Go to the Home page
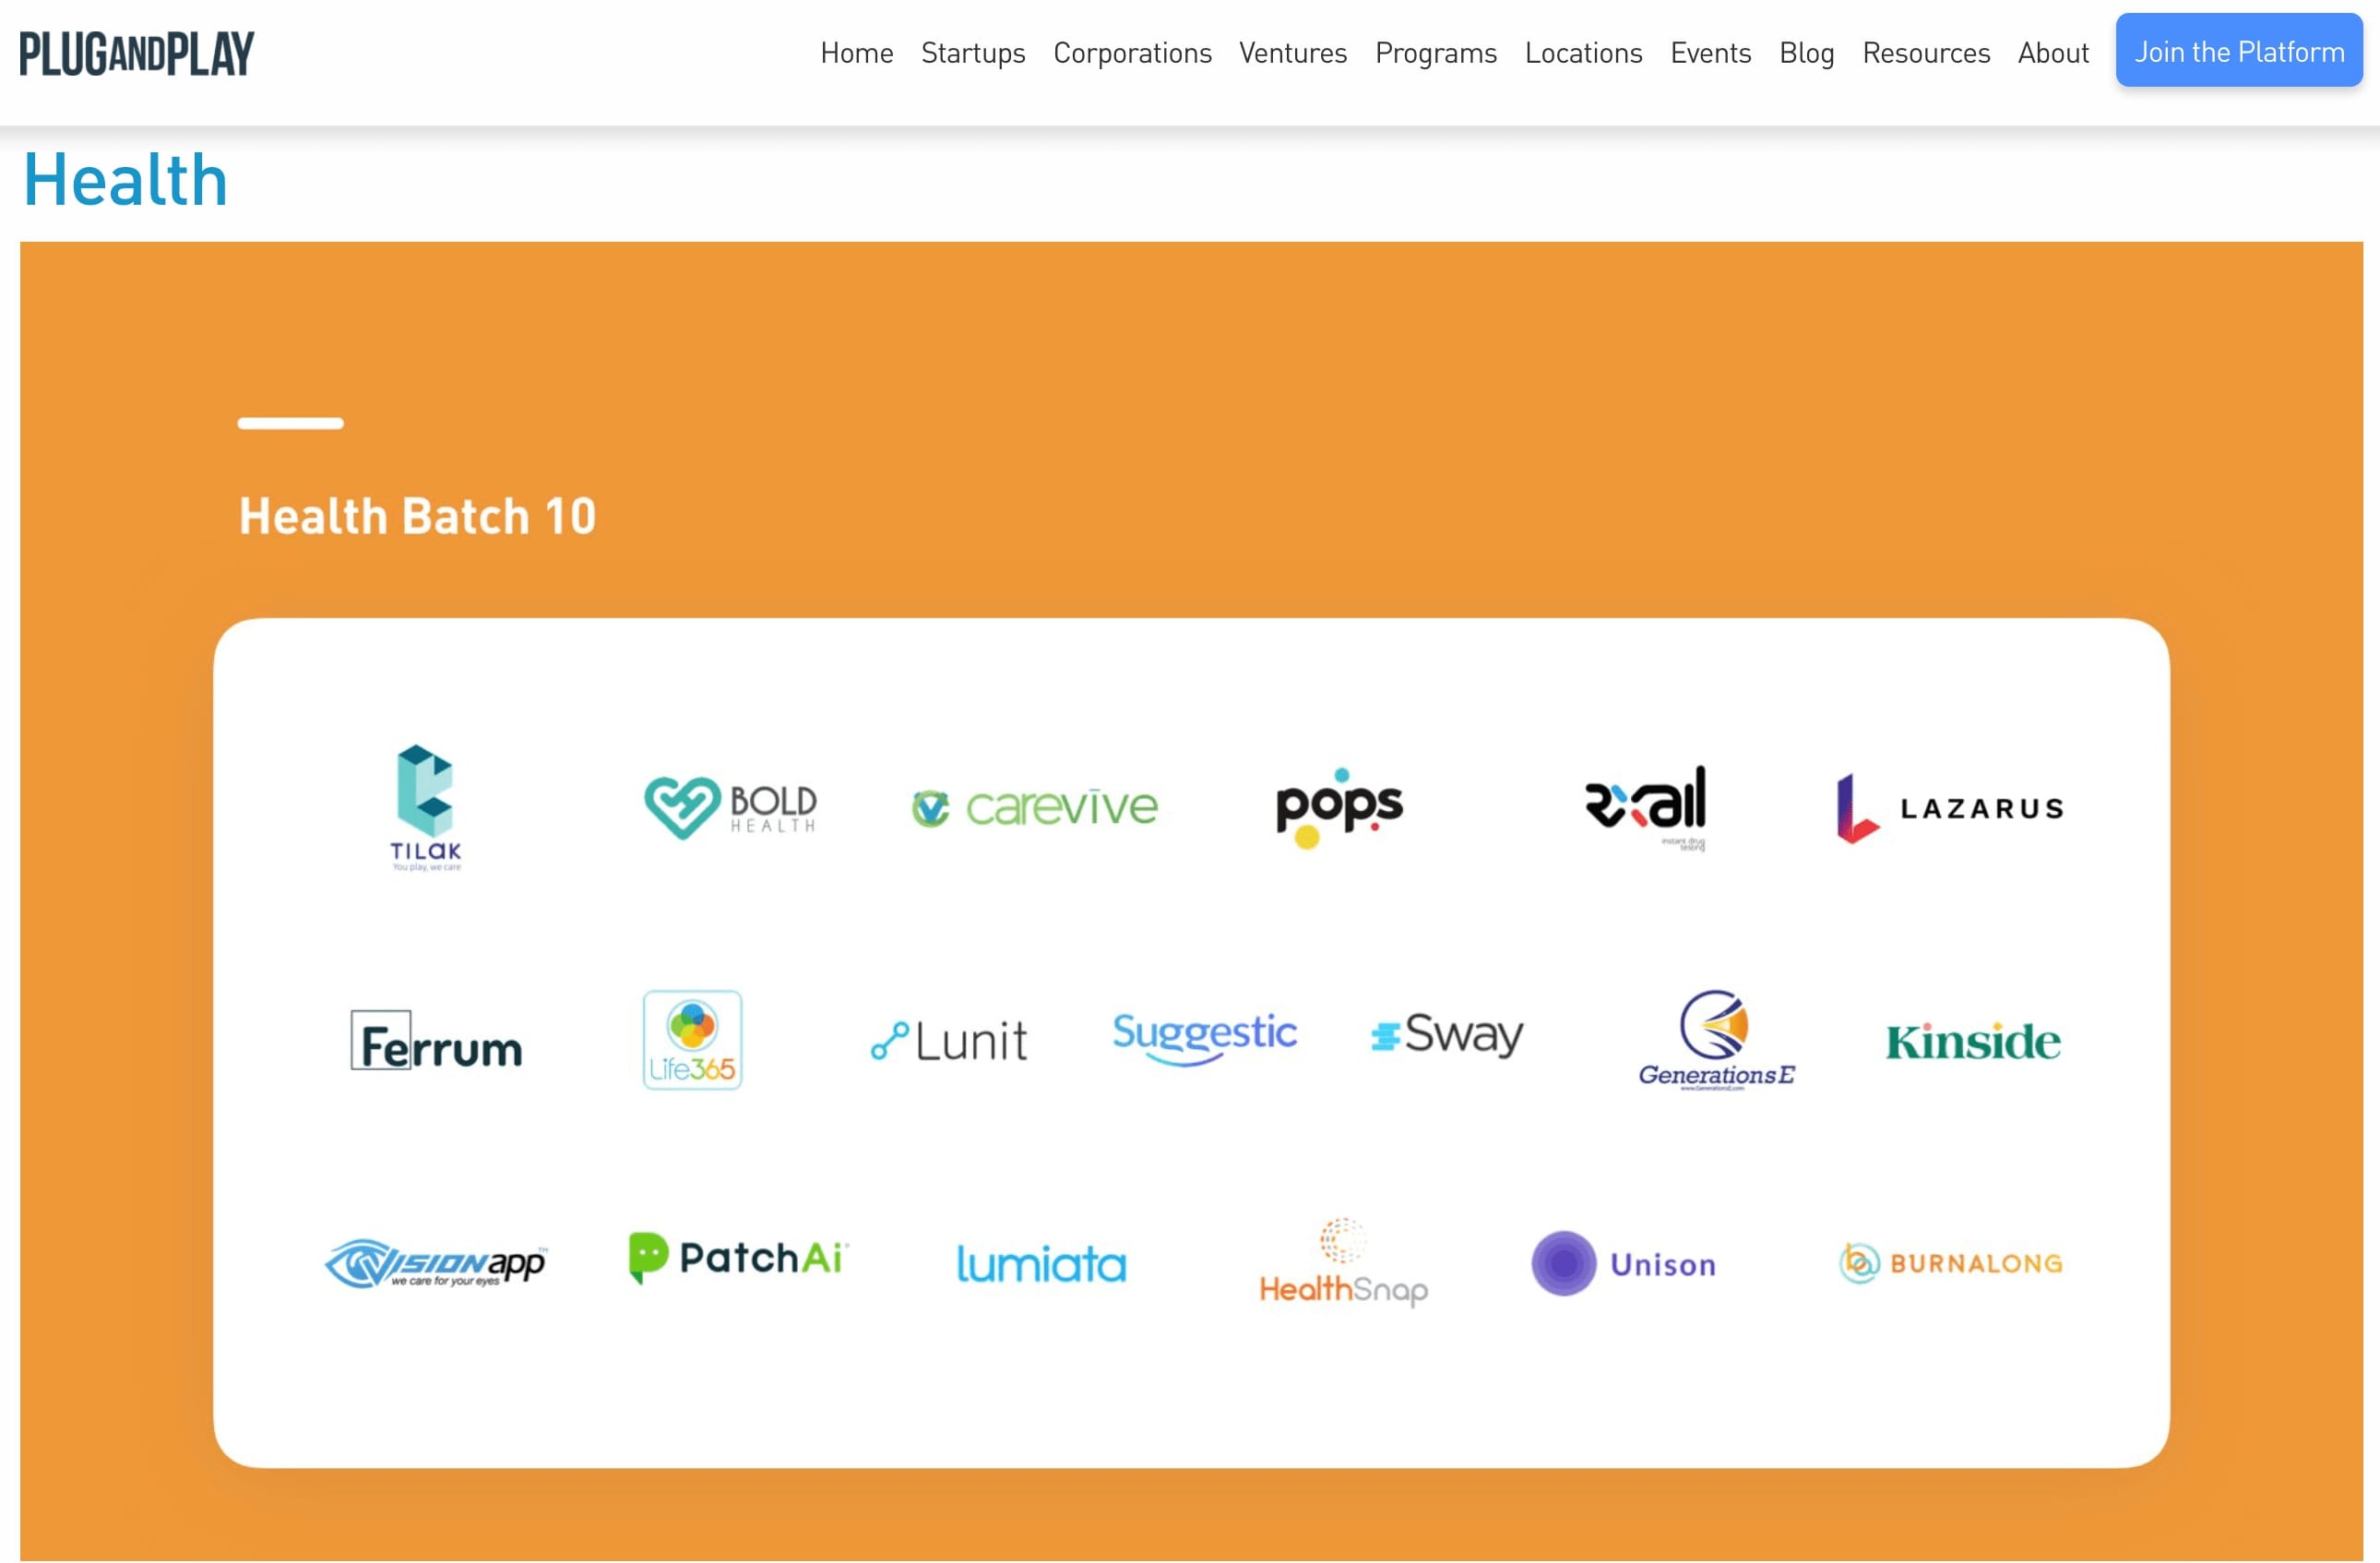 click(857, 53)
